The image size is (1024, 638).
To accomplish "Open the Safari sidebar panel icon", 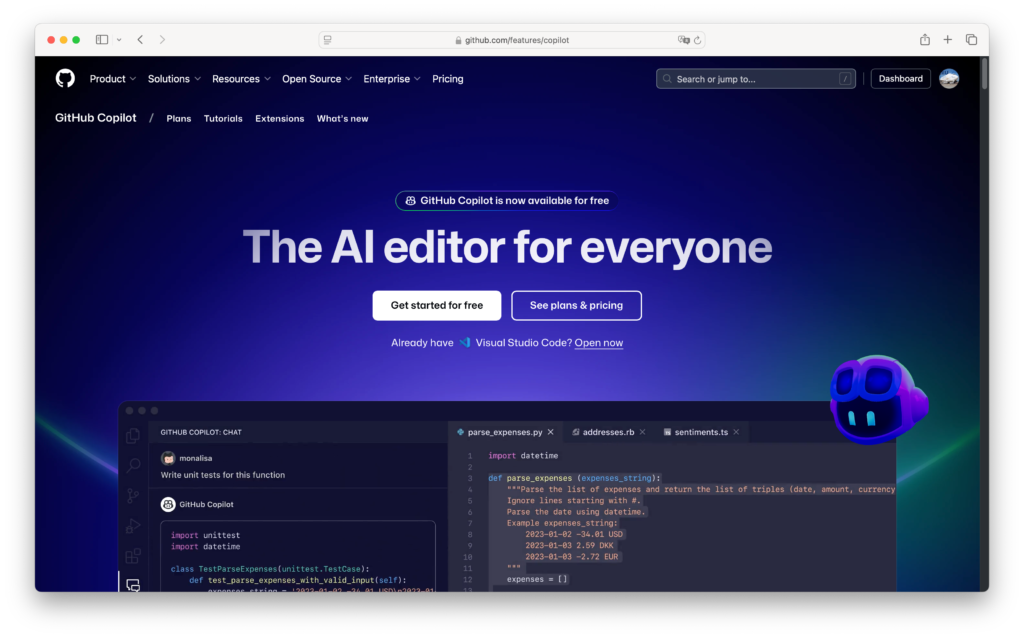I will (x=102, y=40).
